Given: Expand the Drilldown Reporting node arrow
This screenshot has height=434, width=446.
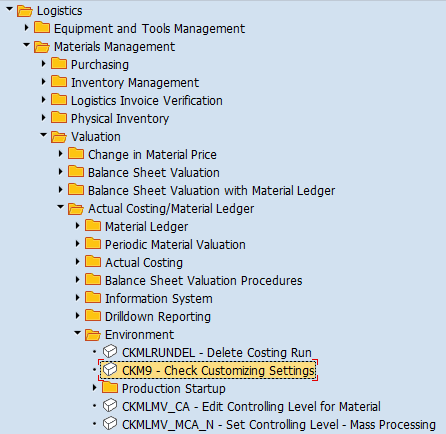Looking at the screenshot, I should (78, 315).
